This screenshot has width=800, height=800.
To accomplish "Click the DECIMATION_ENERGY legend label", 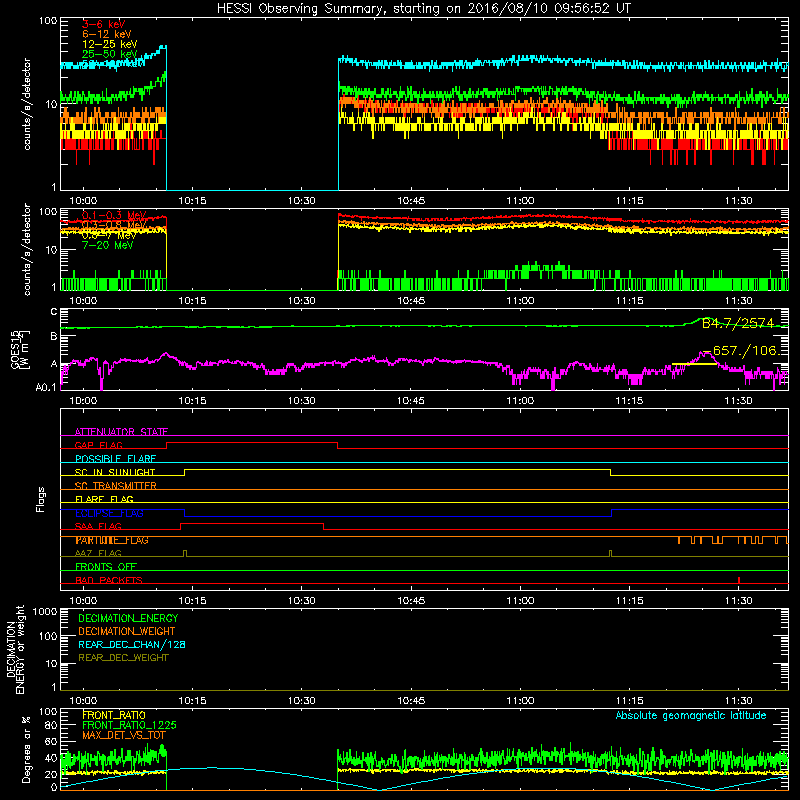I will click(128, 618).
